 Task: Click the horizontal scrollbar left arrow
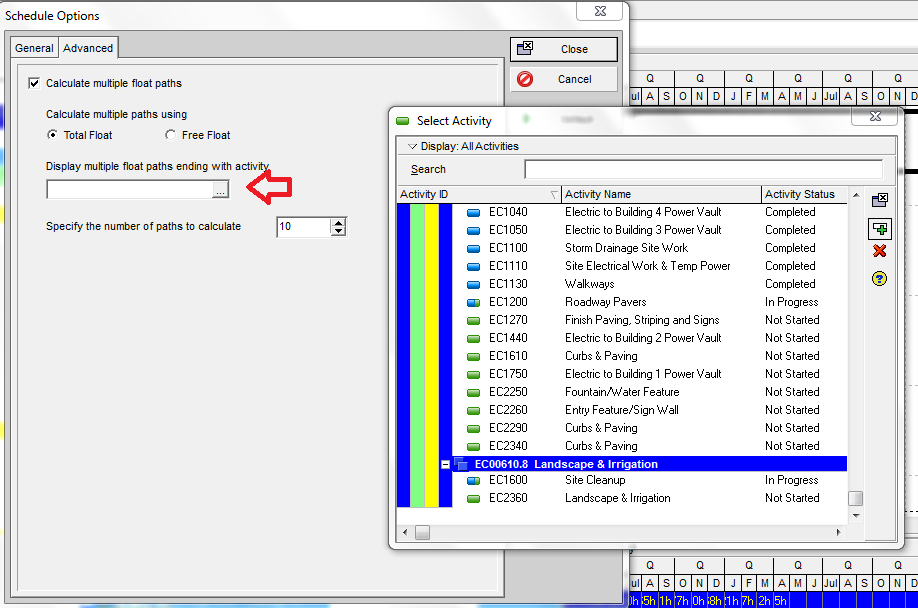405,533
